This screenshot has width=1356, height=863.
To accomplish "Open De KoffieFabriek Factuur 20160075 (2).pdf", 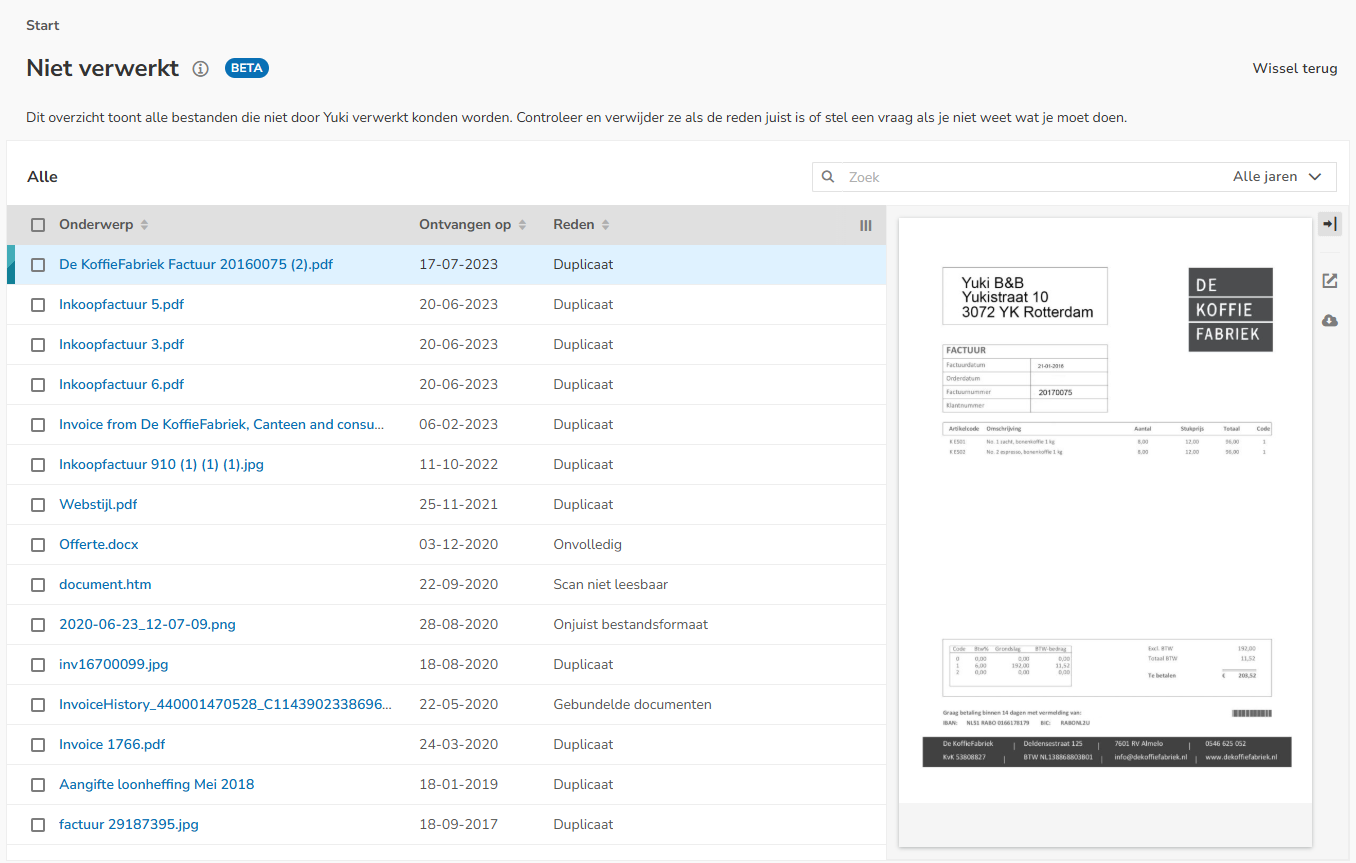I will pyautogui.click(x=196, y=265).
